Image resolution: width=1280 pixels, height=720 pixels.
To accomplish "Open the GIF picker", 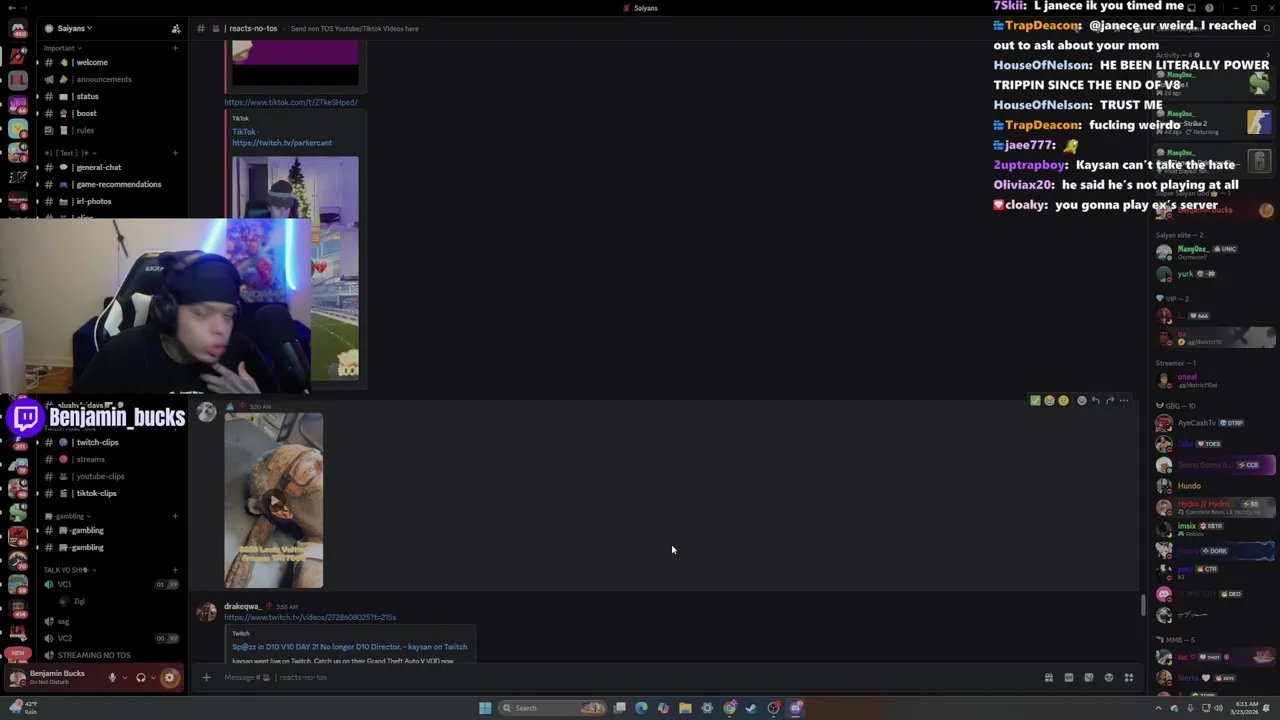I will (x=1068, y=677).
